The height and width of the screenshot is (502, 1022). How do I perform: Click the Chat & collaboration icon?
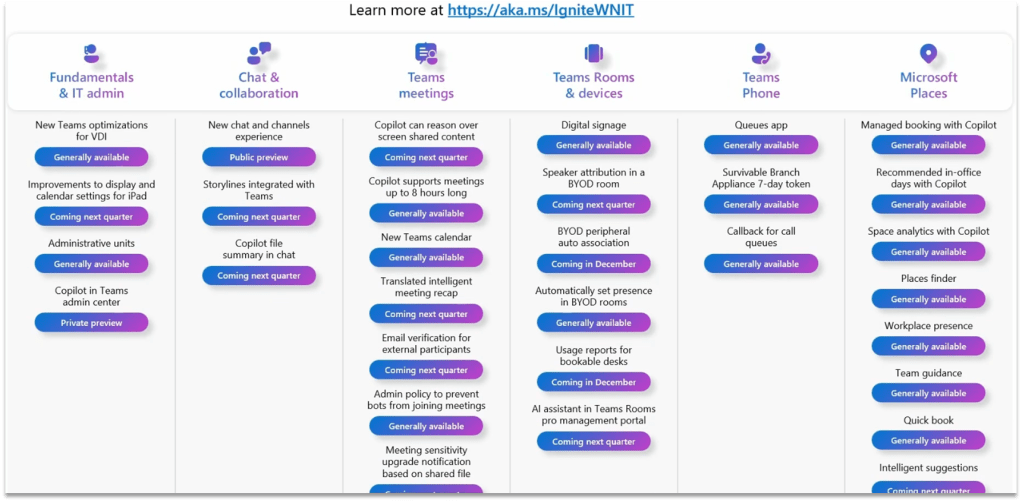click(x=259, y=53)
